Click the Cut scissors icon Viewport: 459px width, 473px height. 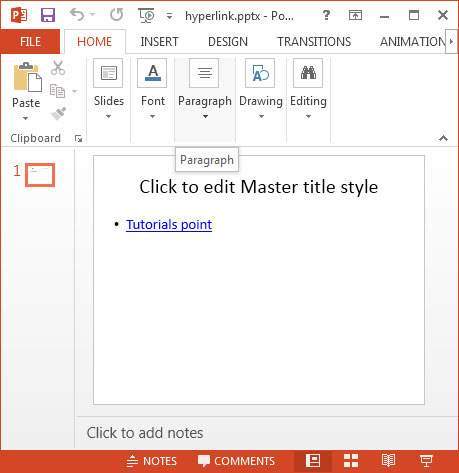click(58, 68)
